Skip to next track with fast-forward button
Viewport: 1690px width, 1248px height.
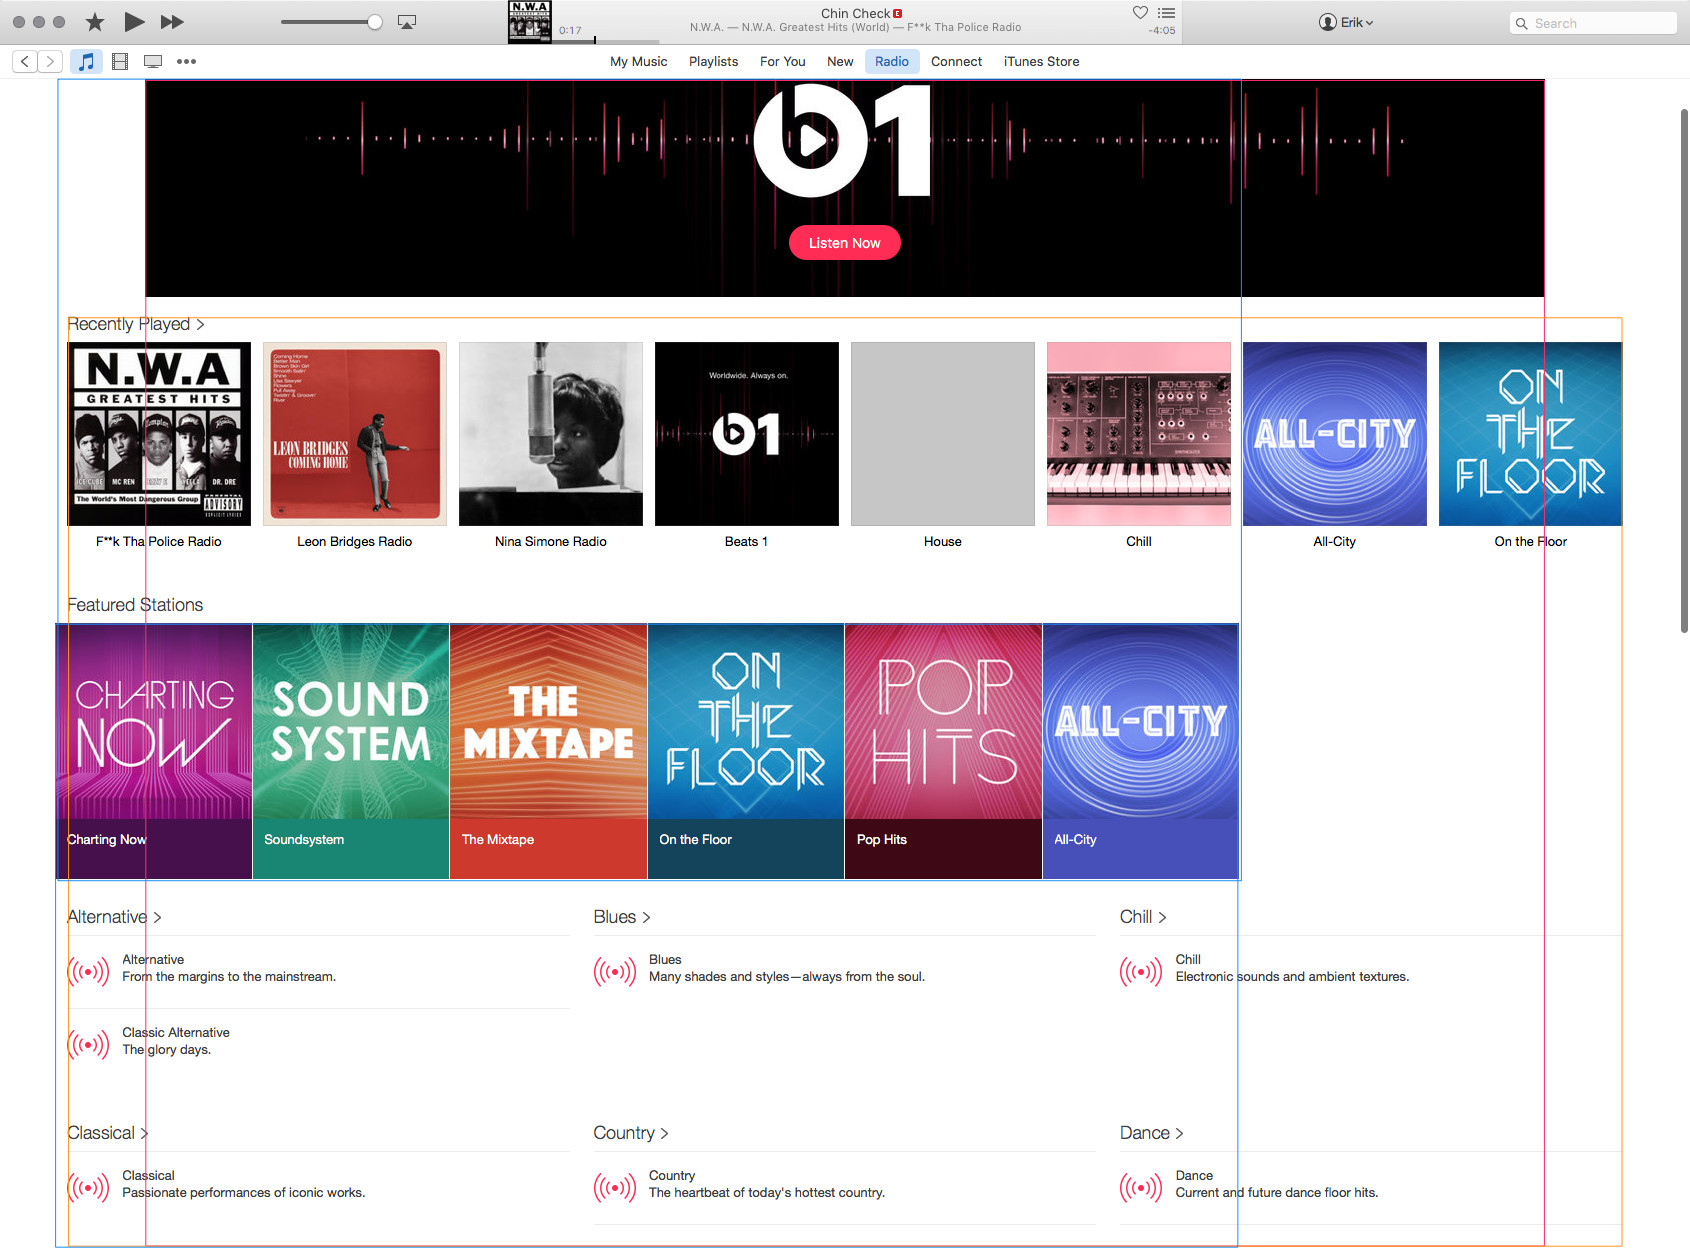[172, 22]
